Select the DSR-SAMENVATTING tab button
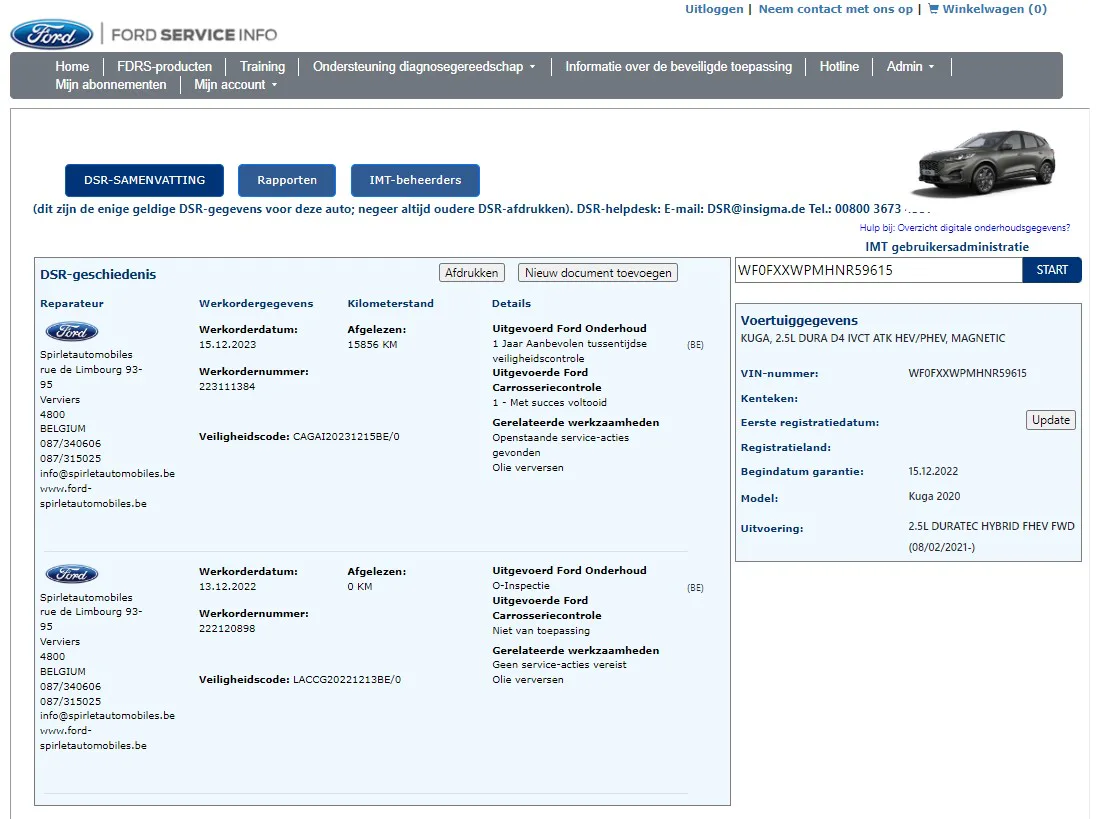 145,180
